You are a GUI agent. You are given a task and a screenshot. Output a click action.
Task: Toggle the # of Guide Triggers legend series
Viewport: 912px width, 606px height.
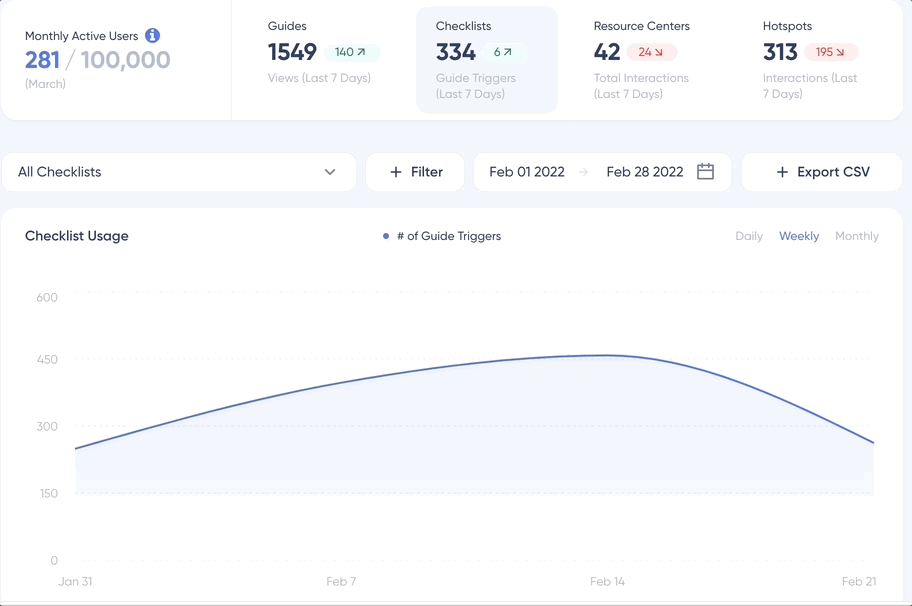tap(443, 236)
